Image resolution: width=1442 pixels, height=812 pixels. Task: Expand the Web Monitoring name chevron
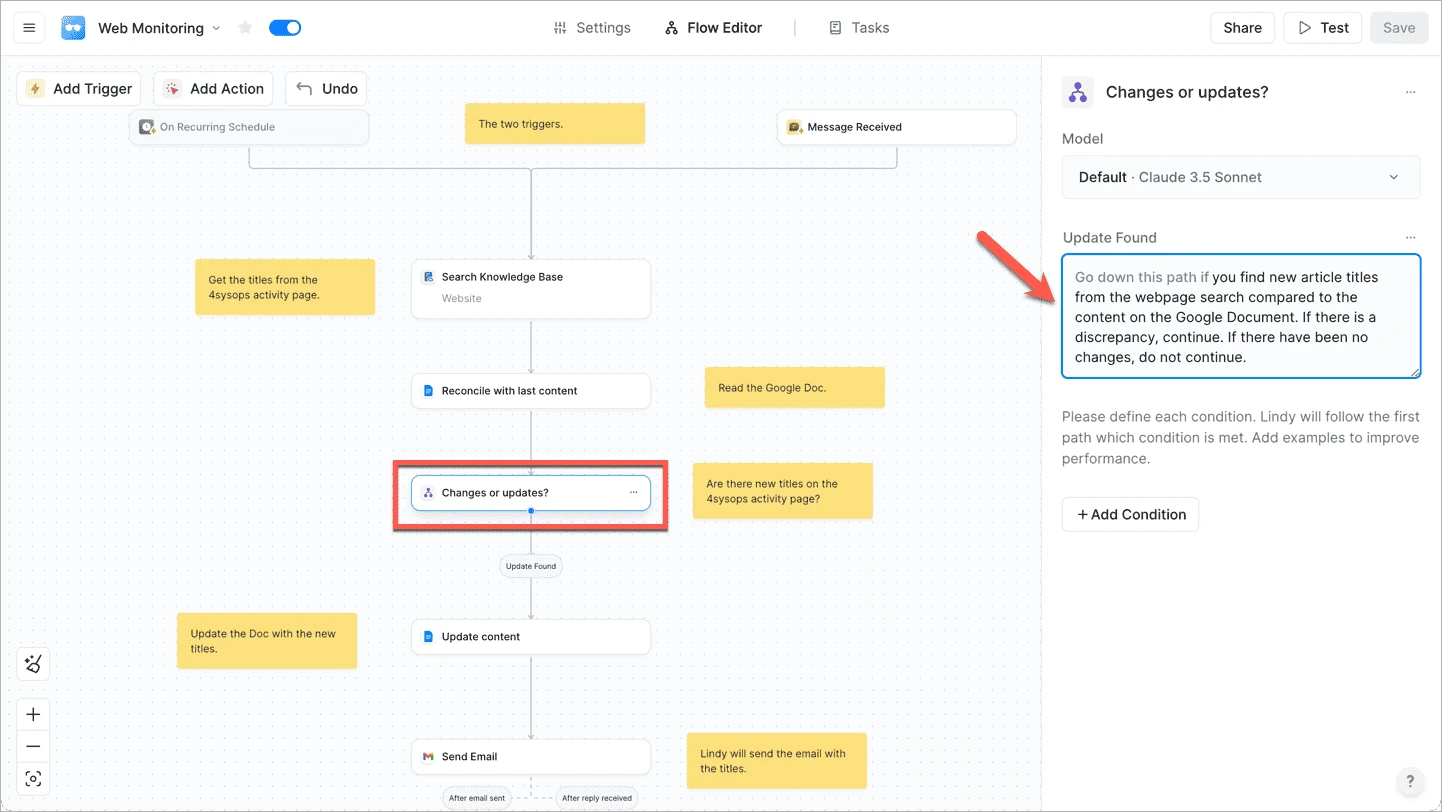click(x=218, y=28)
